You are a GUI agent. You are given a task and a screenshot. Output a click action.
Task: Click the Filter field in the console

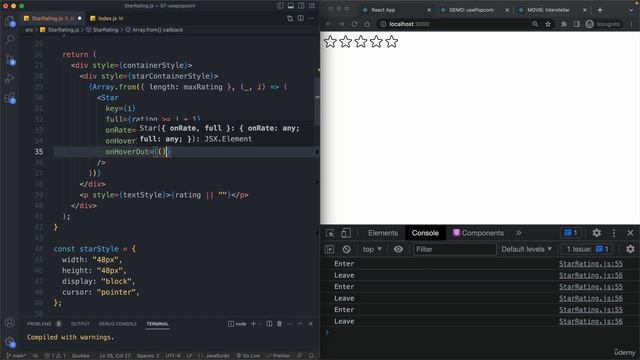point(455,249)
